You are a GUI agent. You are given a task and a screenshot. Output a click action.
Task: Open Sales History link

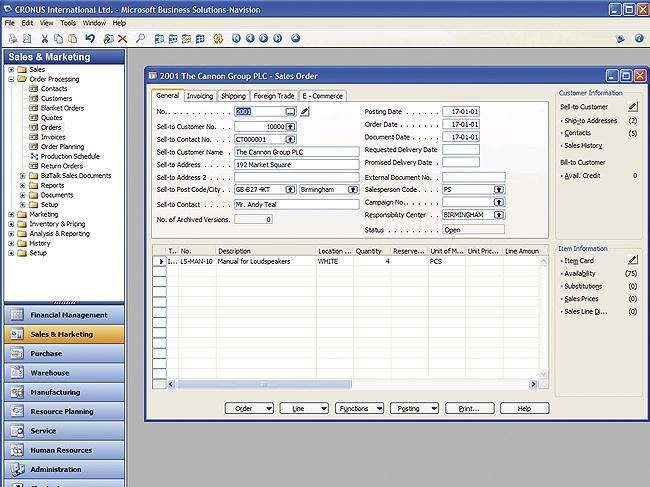[x=583, y=145]
